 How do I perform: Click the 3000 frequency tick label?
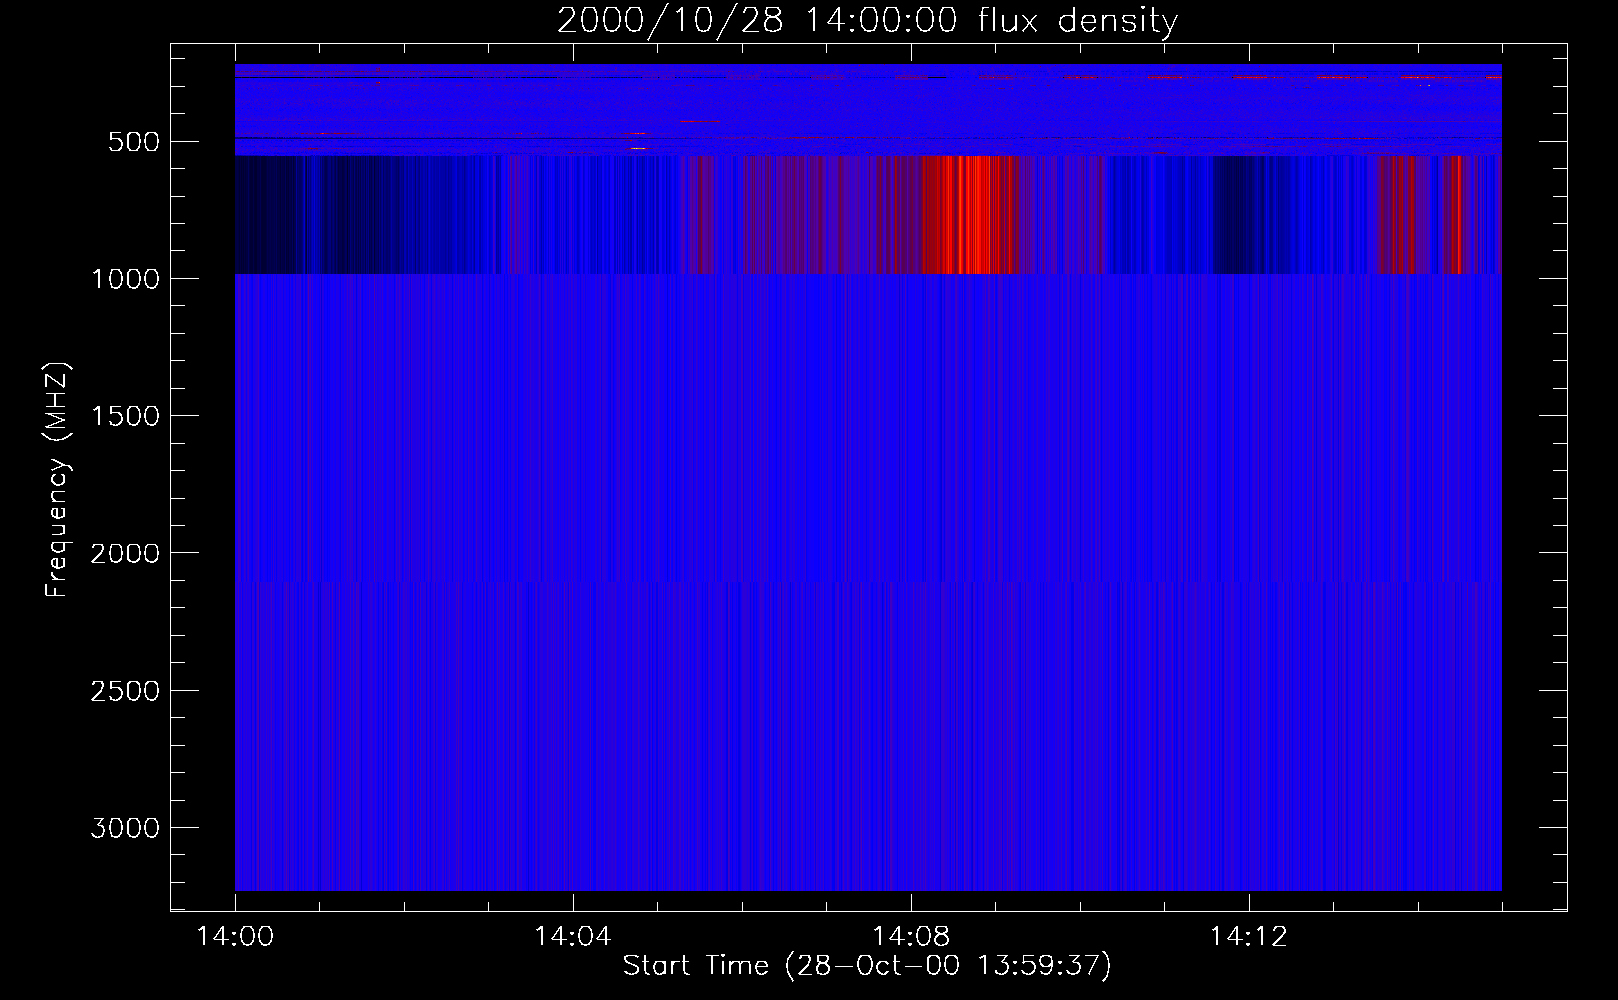tap(125, 828)
